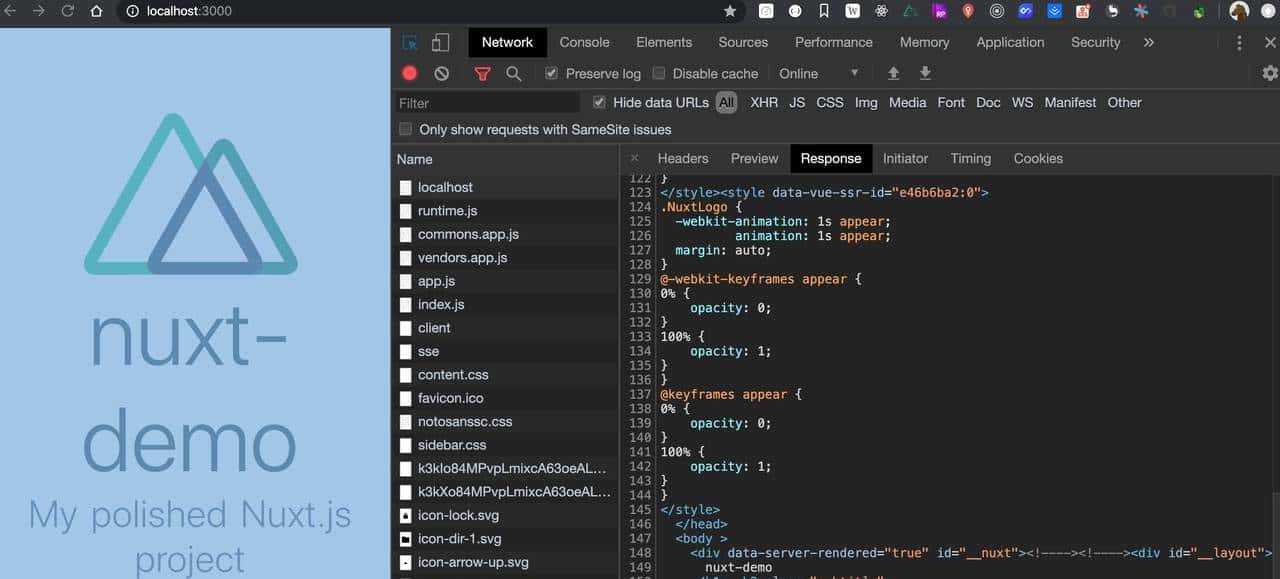Toggle device toolbar emulation icon
This screenshot has height=579, width=1280.
pos(440,42)
